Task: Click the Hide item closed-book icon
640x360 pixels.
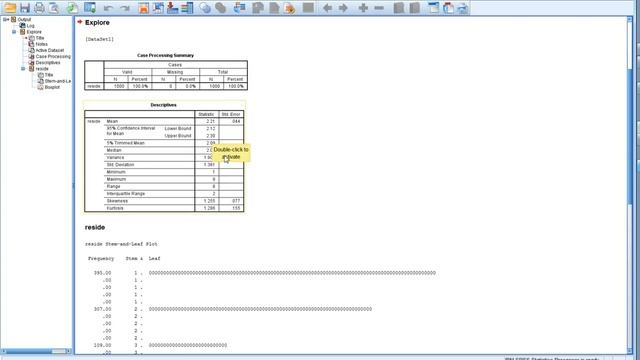Action: tap(415, 7)
